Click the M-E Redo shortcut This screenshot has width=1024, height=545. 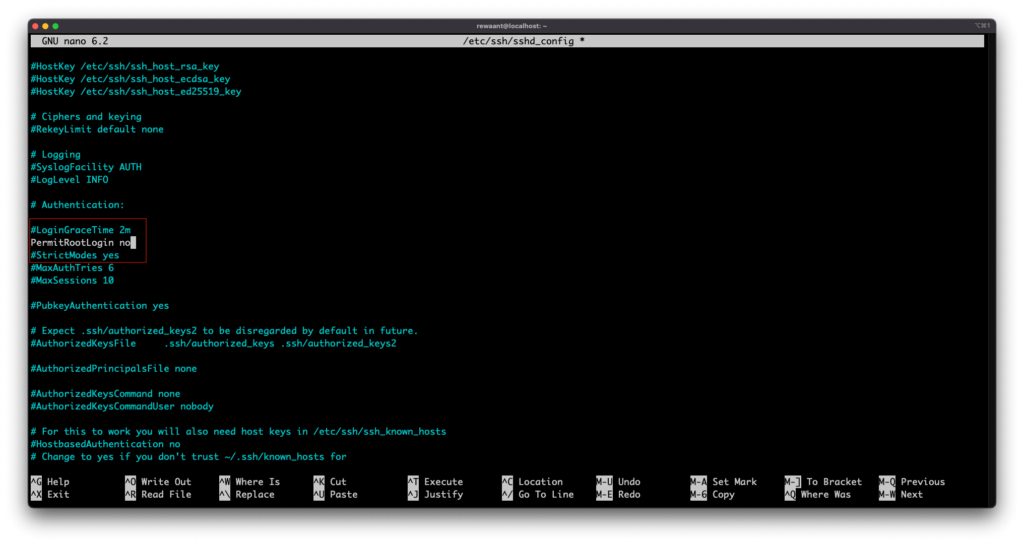[618, 494]
